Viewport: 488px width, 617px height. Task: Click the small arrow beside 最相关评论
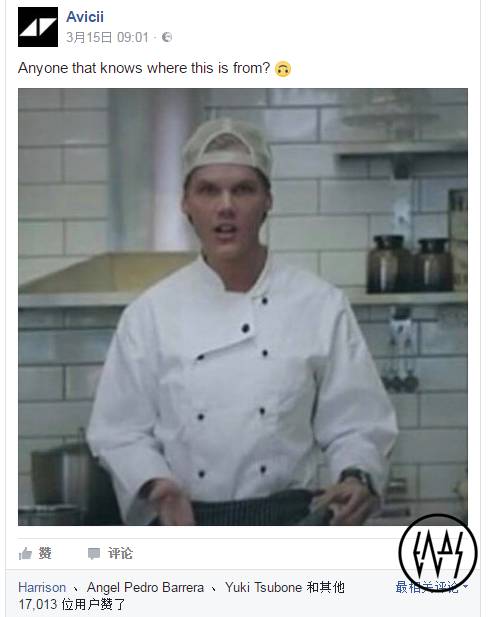click(466, 587)
